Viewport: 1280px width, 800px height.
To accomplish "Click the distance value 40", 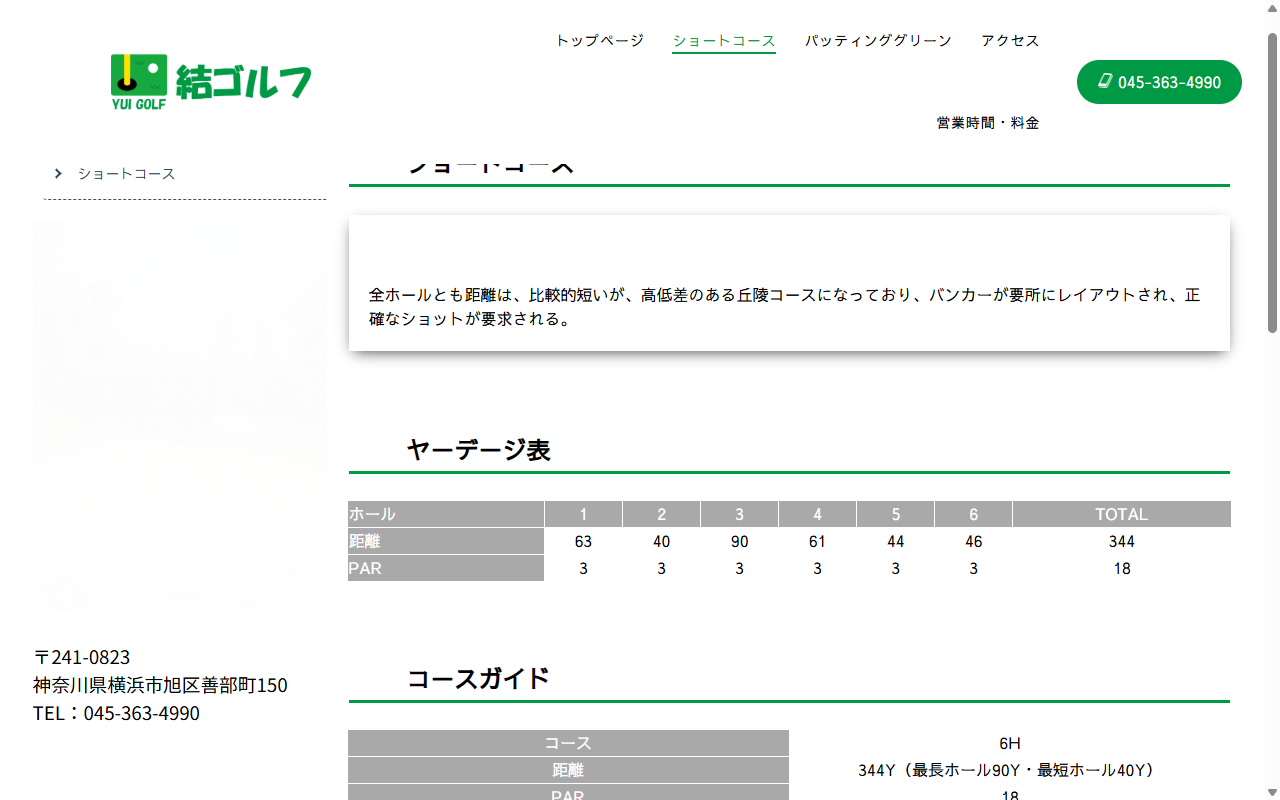I will [662, 541].
